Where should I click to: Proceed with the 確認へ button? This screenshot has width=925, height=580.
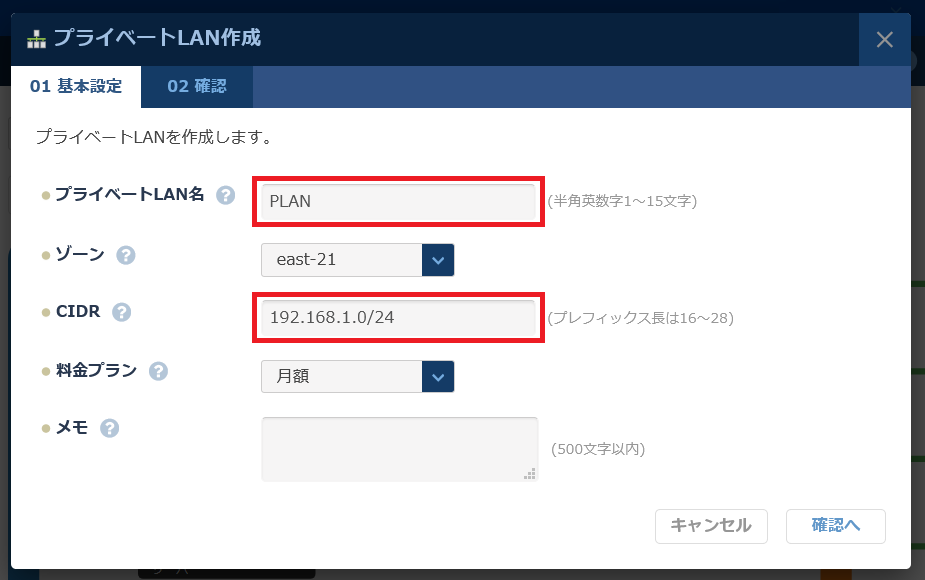(835, 526)
